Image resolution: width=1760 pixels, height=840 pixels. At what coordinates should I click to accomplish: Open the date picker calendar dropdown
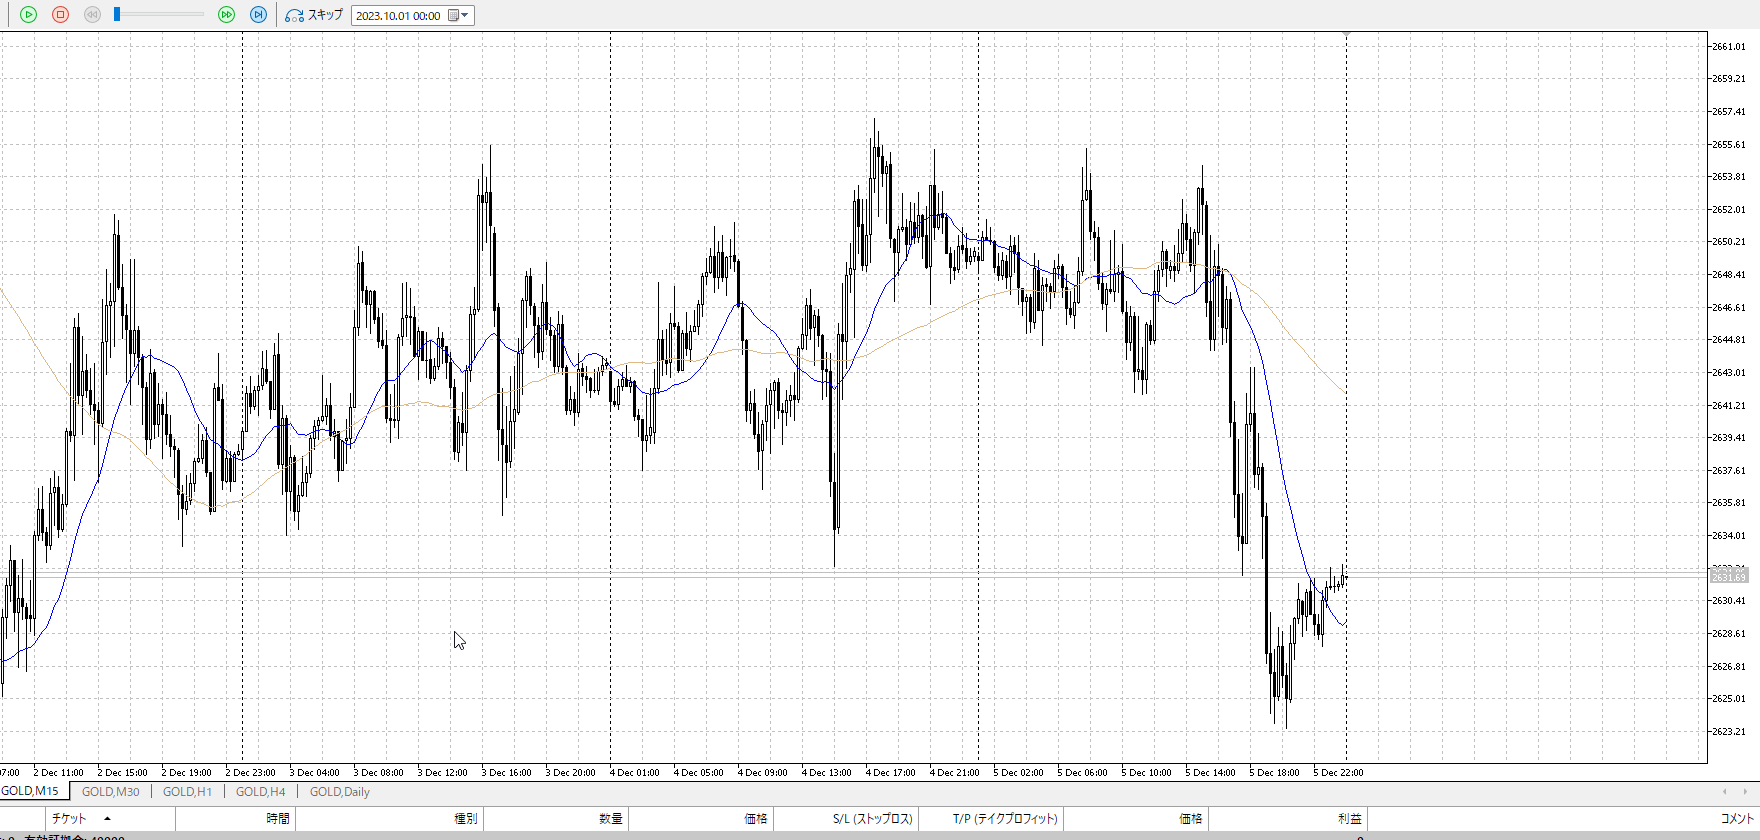click(x=458, y=16)
